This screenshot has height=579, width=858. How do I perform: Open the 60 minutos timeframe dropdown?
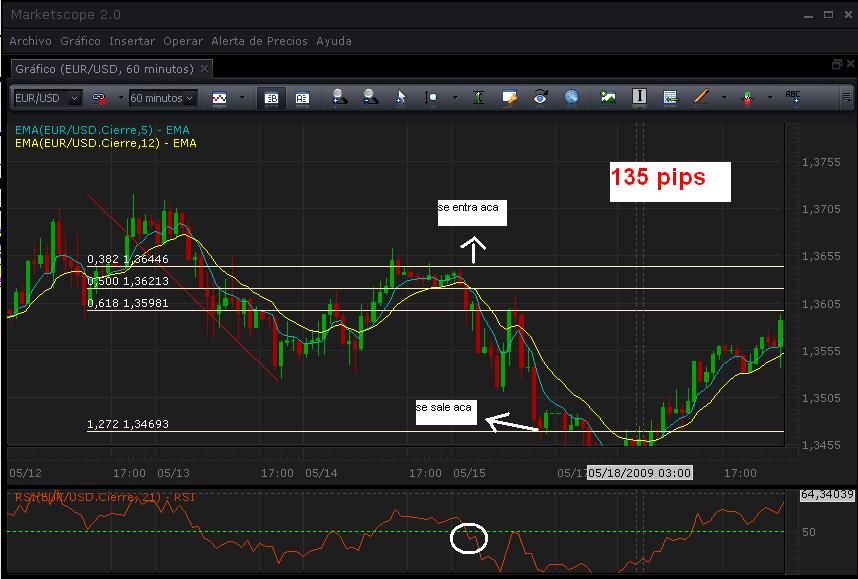point(164,98)
